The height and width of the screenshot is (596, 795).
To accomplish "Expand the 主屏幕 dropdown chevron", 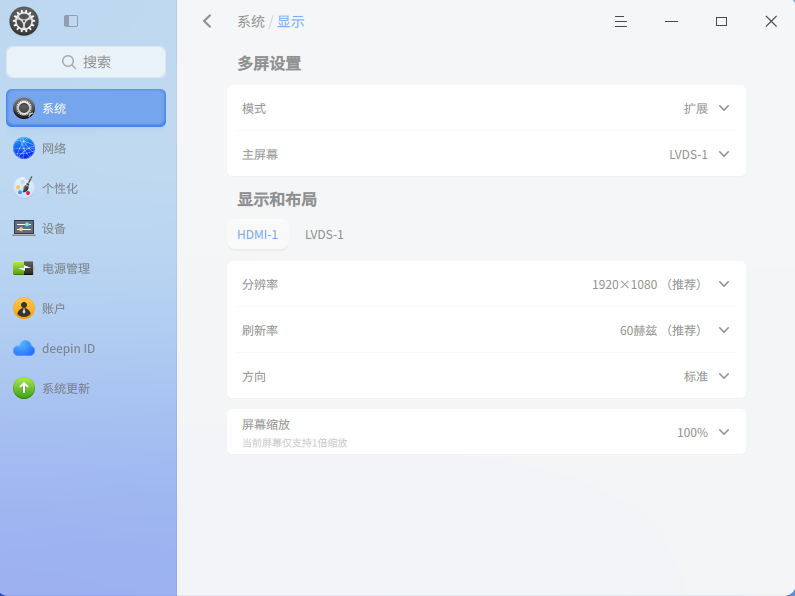I will (x=724, y=154).
